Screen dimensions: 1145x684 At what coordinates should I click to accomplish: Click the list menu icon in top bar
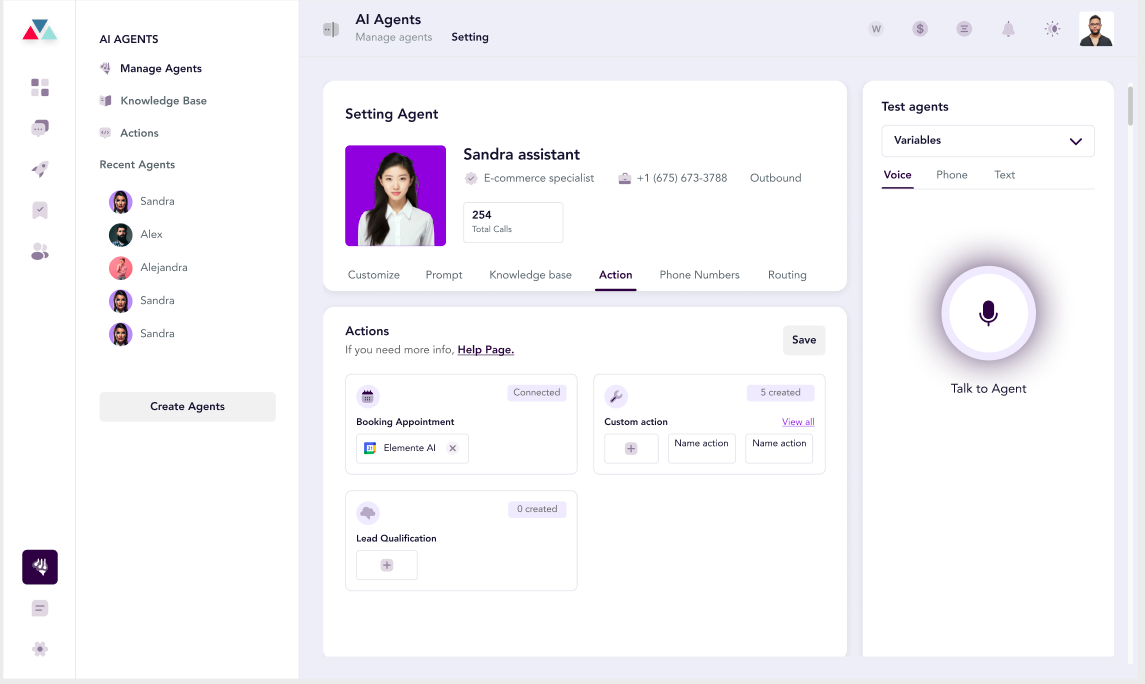964,29
